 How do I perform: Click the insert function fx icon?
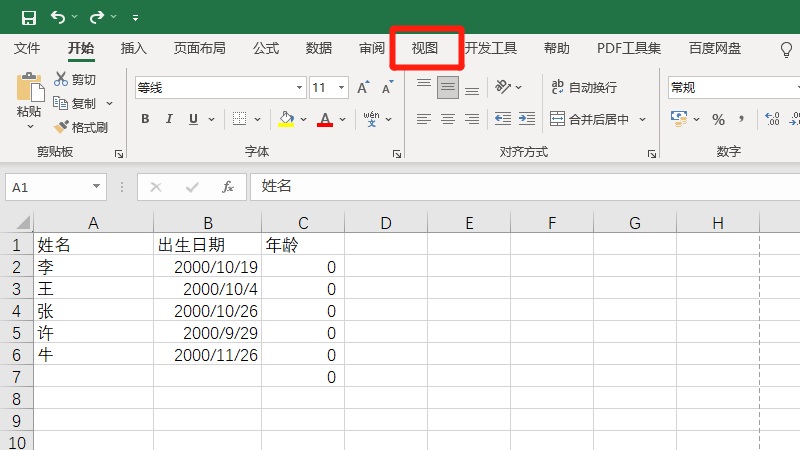point(228,187)
